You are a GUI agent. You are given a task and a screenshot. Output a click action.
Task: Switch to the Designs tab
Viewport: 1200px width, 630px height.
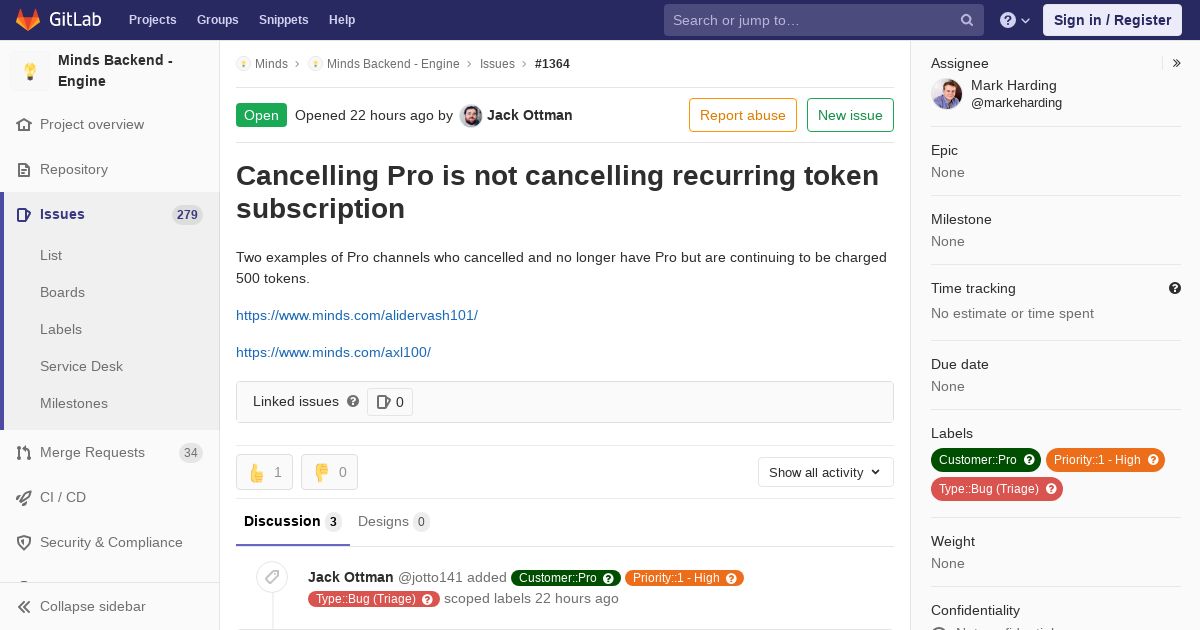tap(394, 521)
